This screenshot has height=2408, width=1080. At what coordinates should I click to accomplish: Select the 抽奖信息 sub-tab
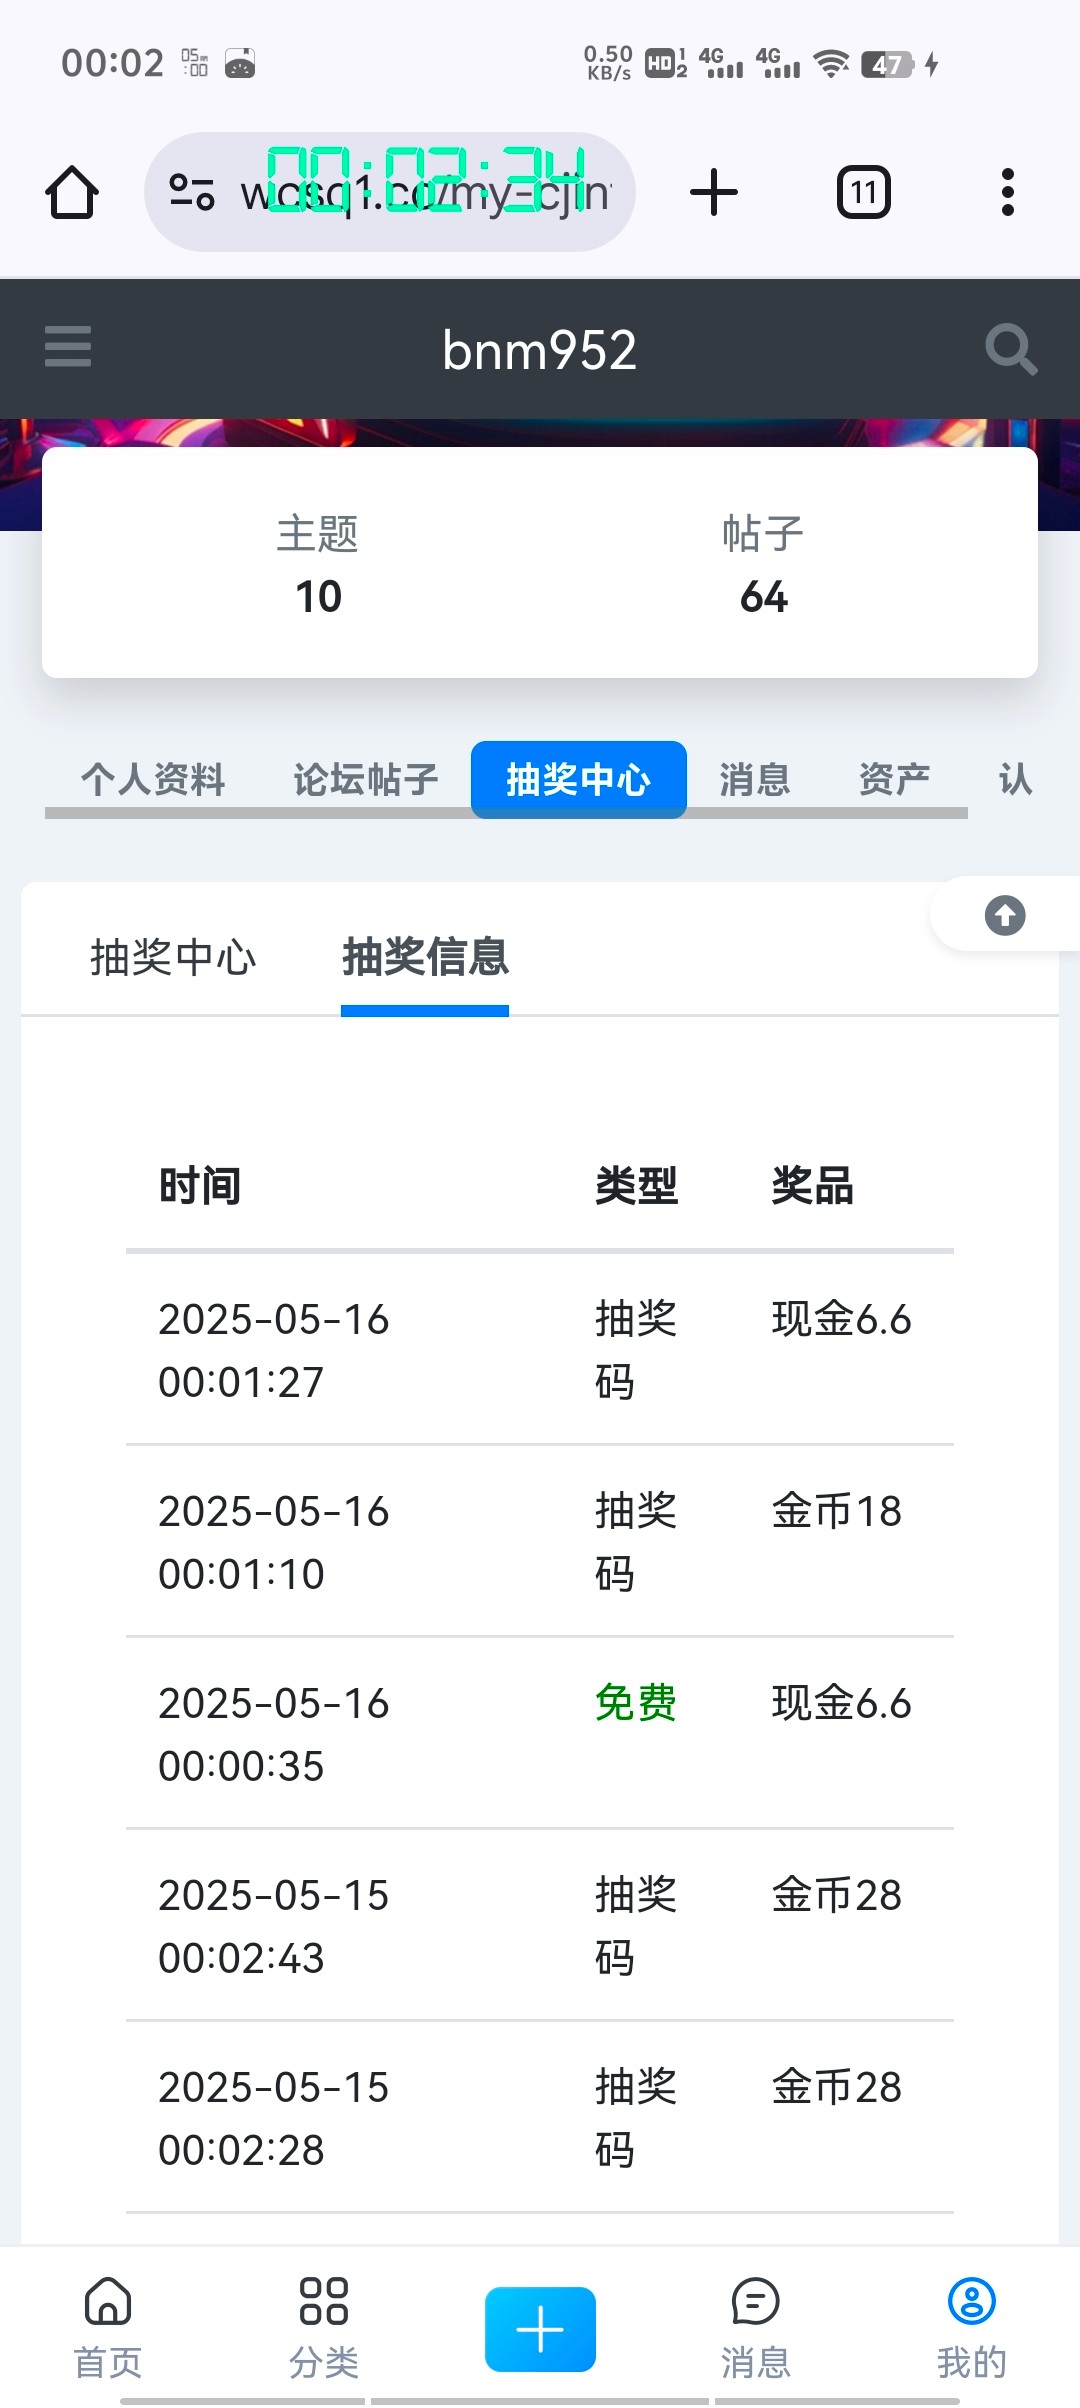coord(425,957)
